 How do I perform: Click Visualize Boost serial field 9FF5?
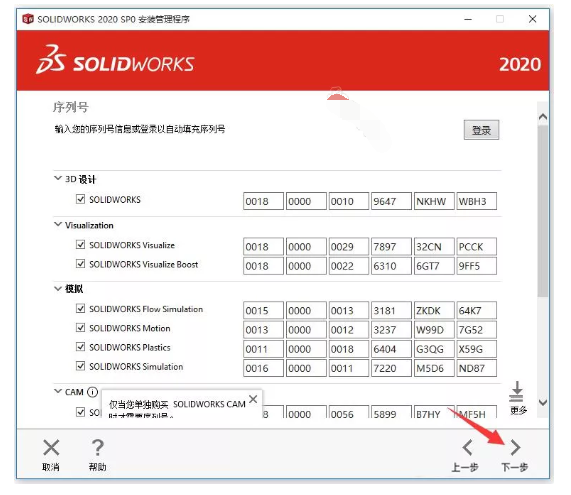point(476,266)
